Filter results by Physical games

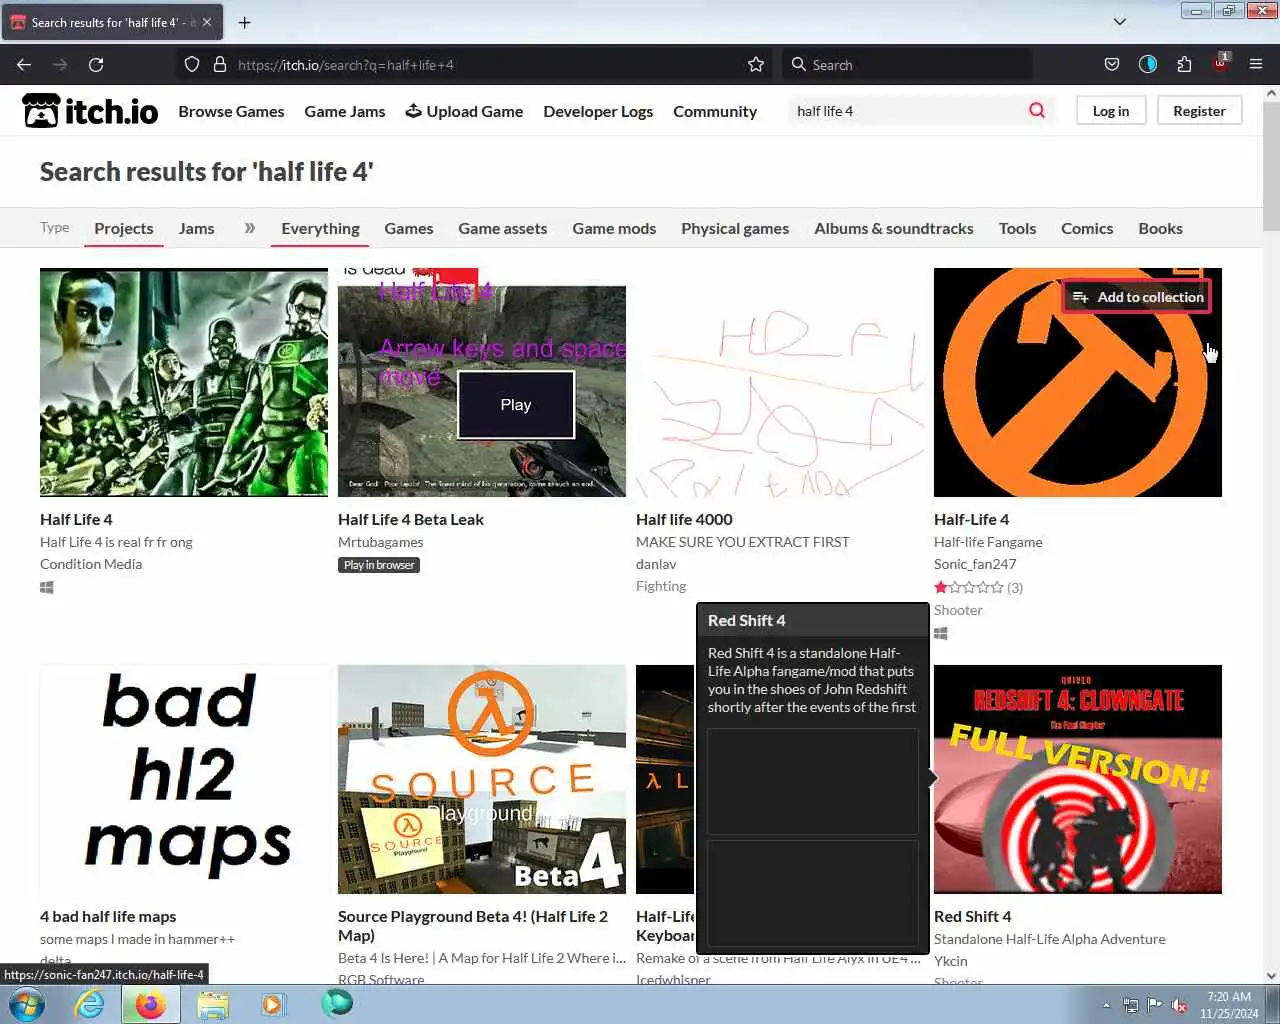(x=735, y=228)
